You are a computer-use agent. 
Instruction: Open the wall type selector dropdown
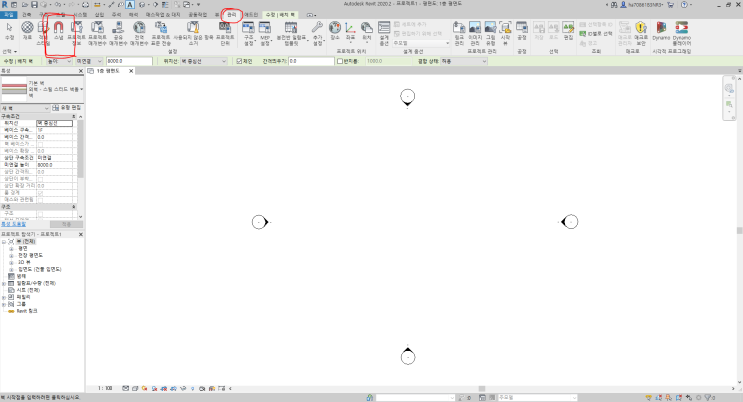[42, 89]
